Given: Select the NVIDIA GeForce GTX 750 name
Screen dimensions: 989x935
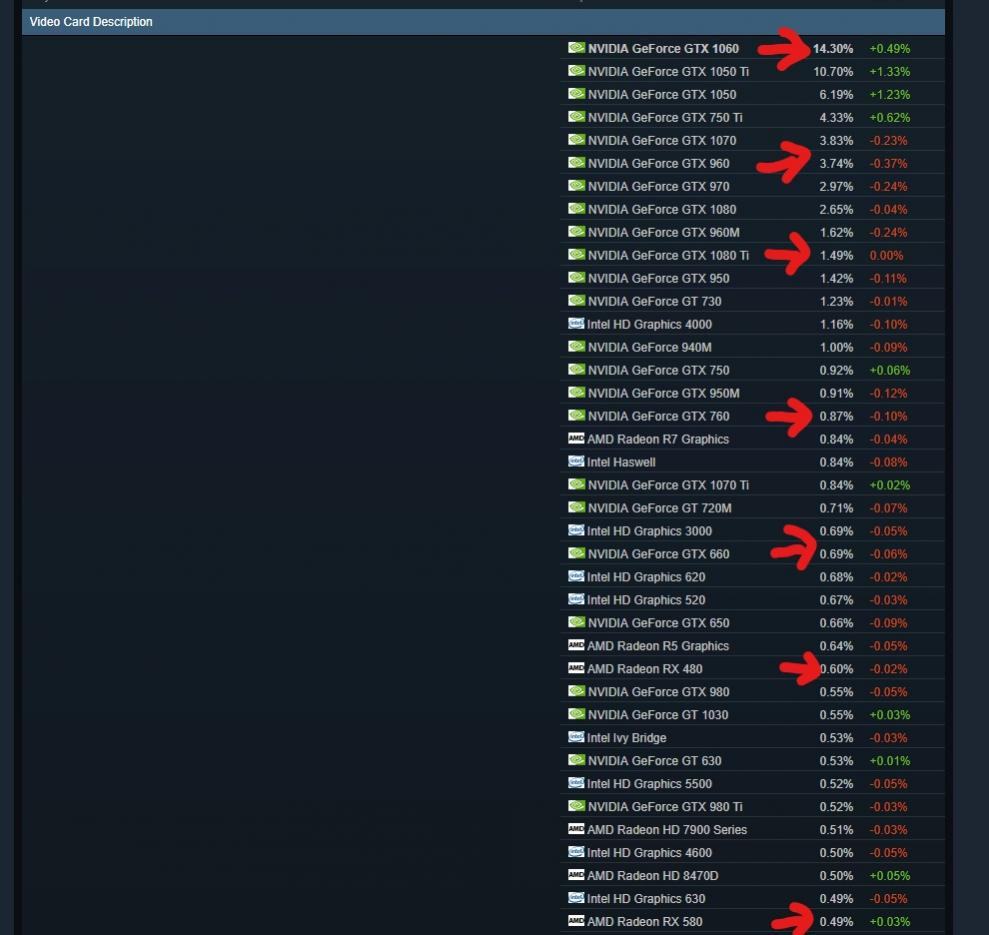Looking at the screenshot, I should [658, 370].
